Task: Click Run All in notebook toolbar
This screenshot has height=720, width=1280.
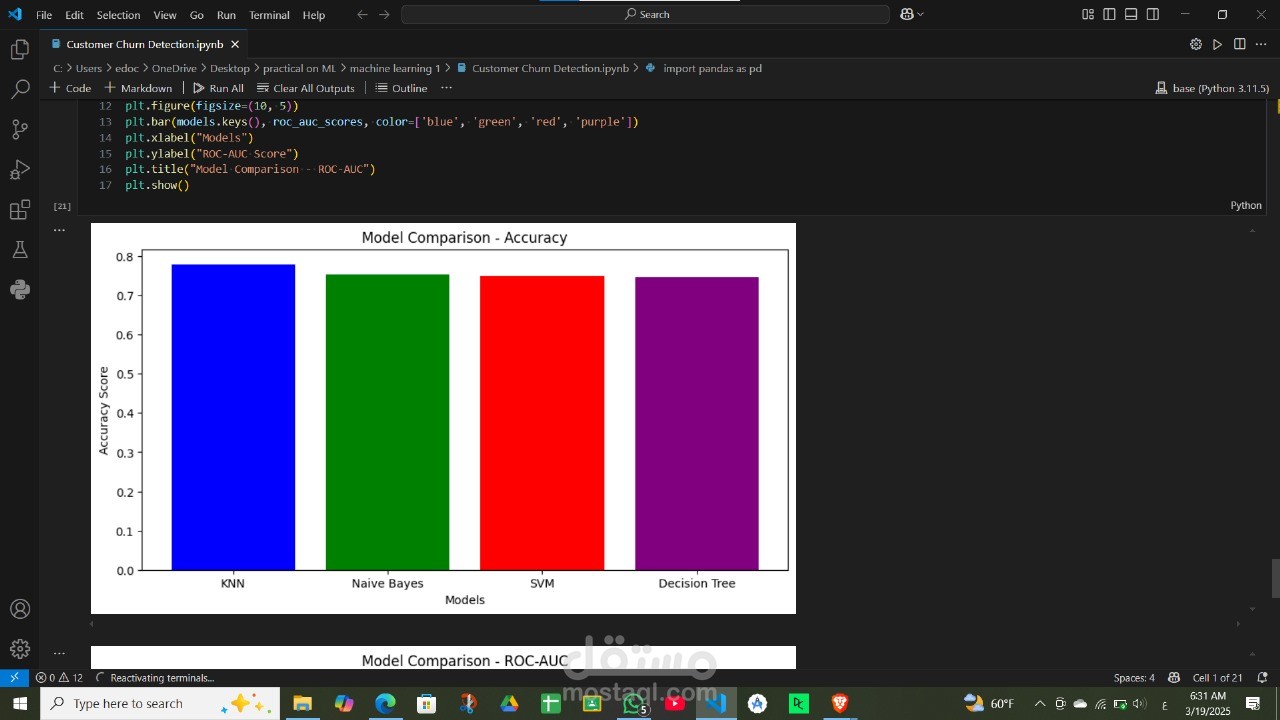Action: 218,88
